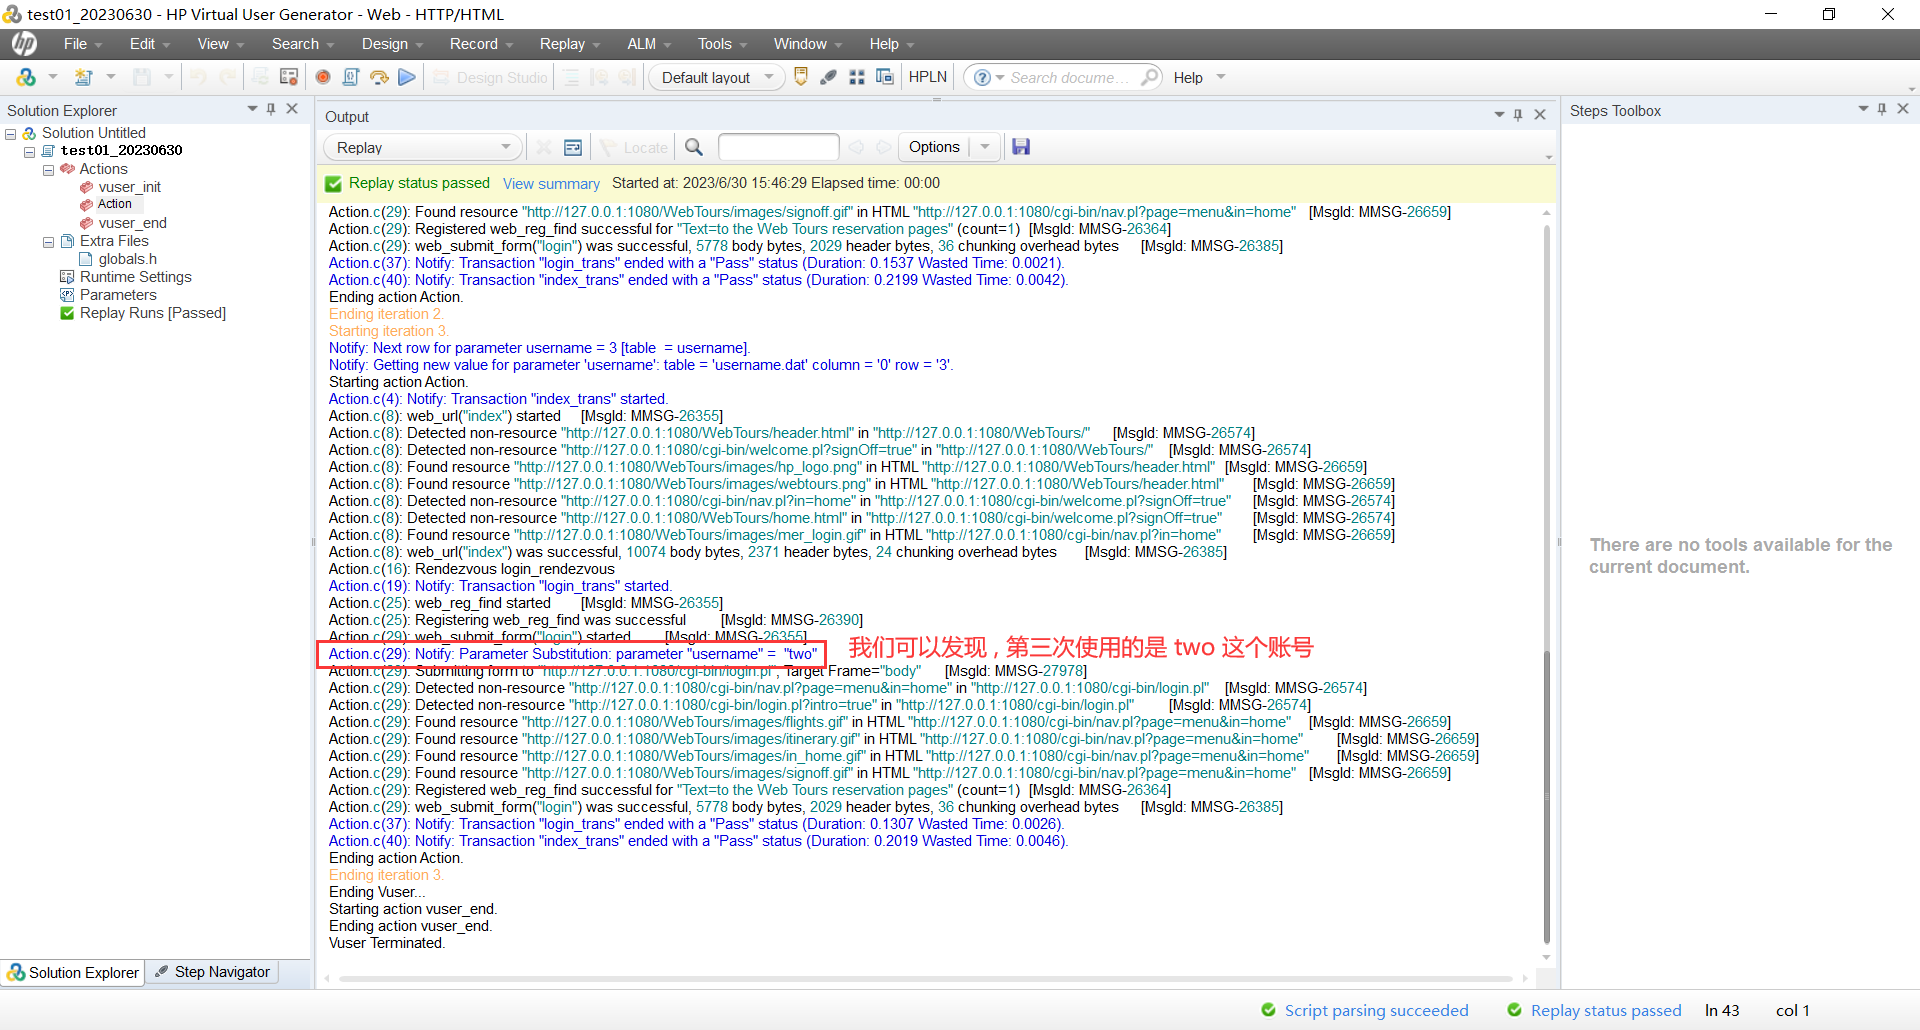Open the dropdown arrow beside toolbar Help
Screen dimensions: 1920x1030
(1221, 77)
